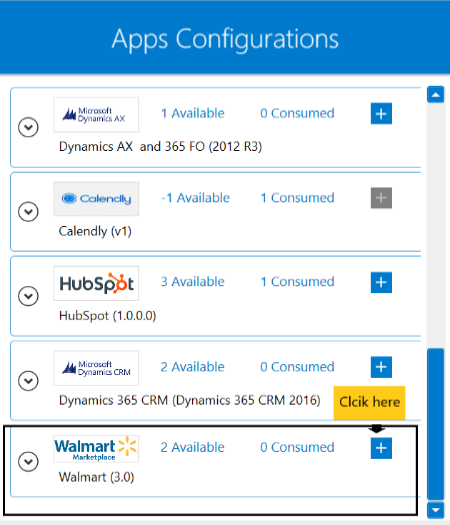Click the blue vertical scrollbar thumb
The width and height of the screenshot is (450, 525).
click(x=436, y=424)
